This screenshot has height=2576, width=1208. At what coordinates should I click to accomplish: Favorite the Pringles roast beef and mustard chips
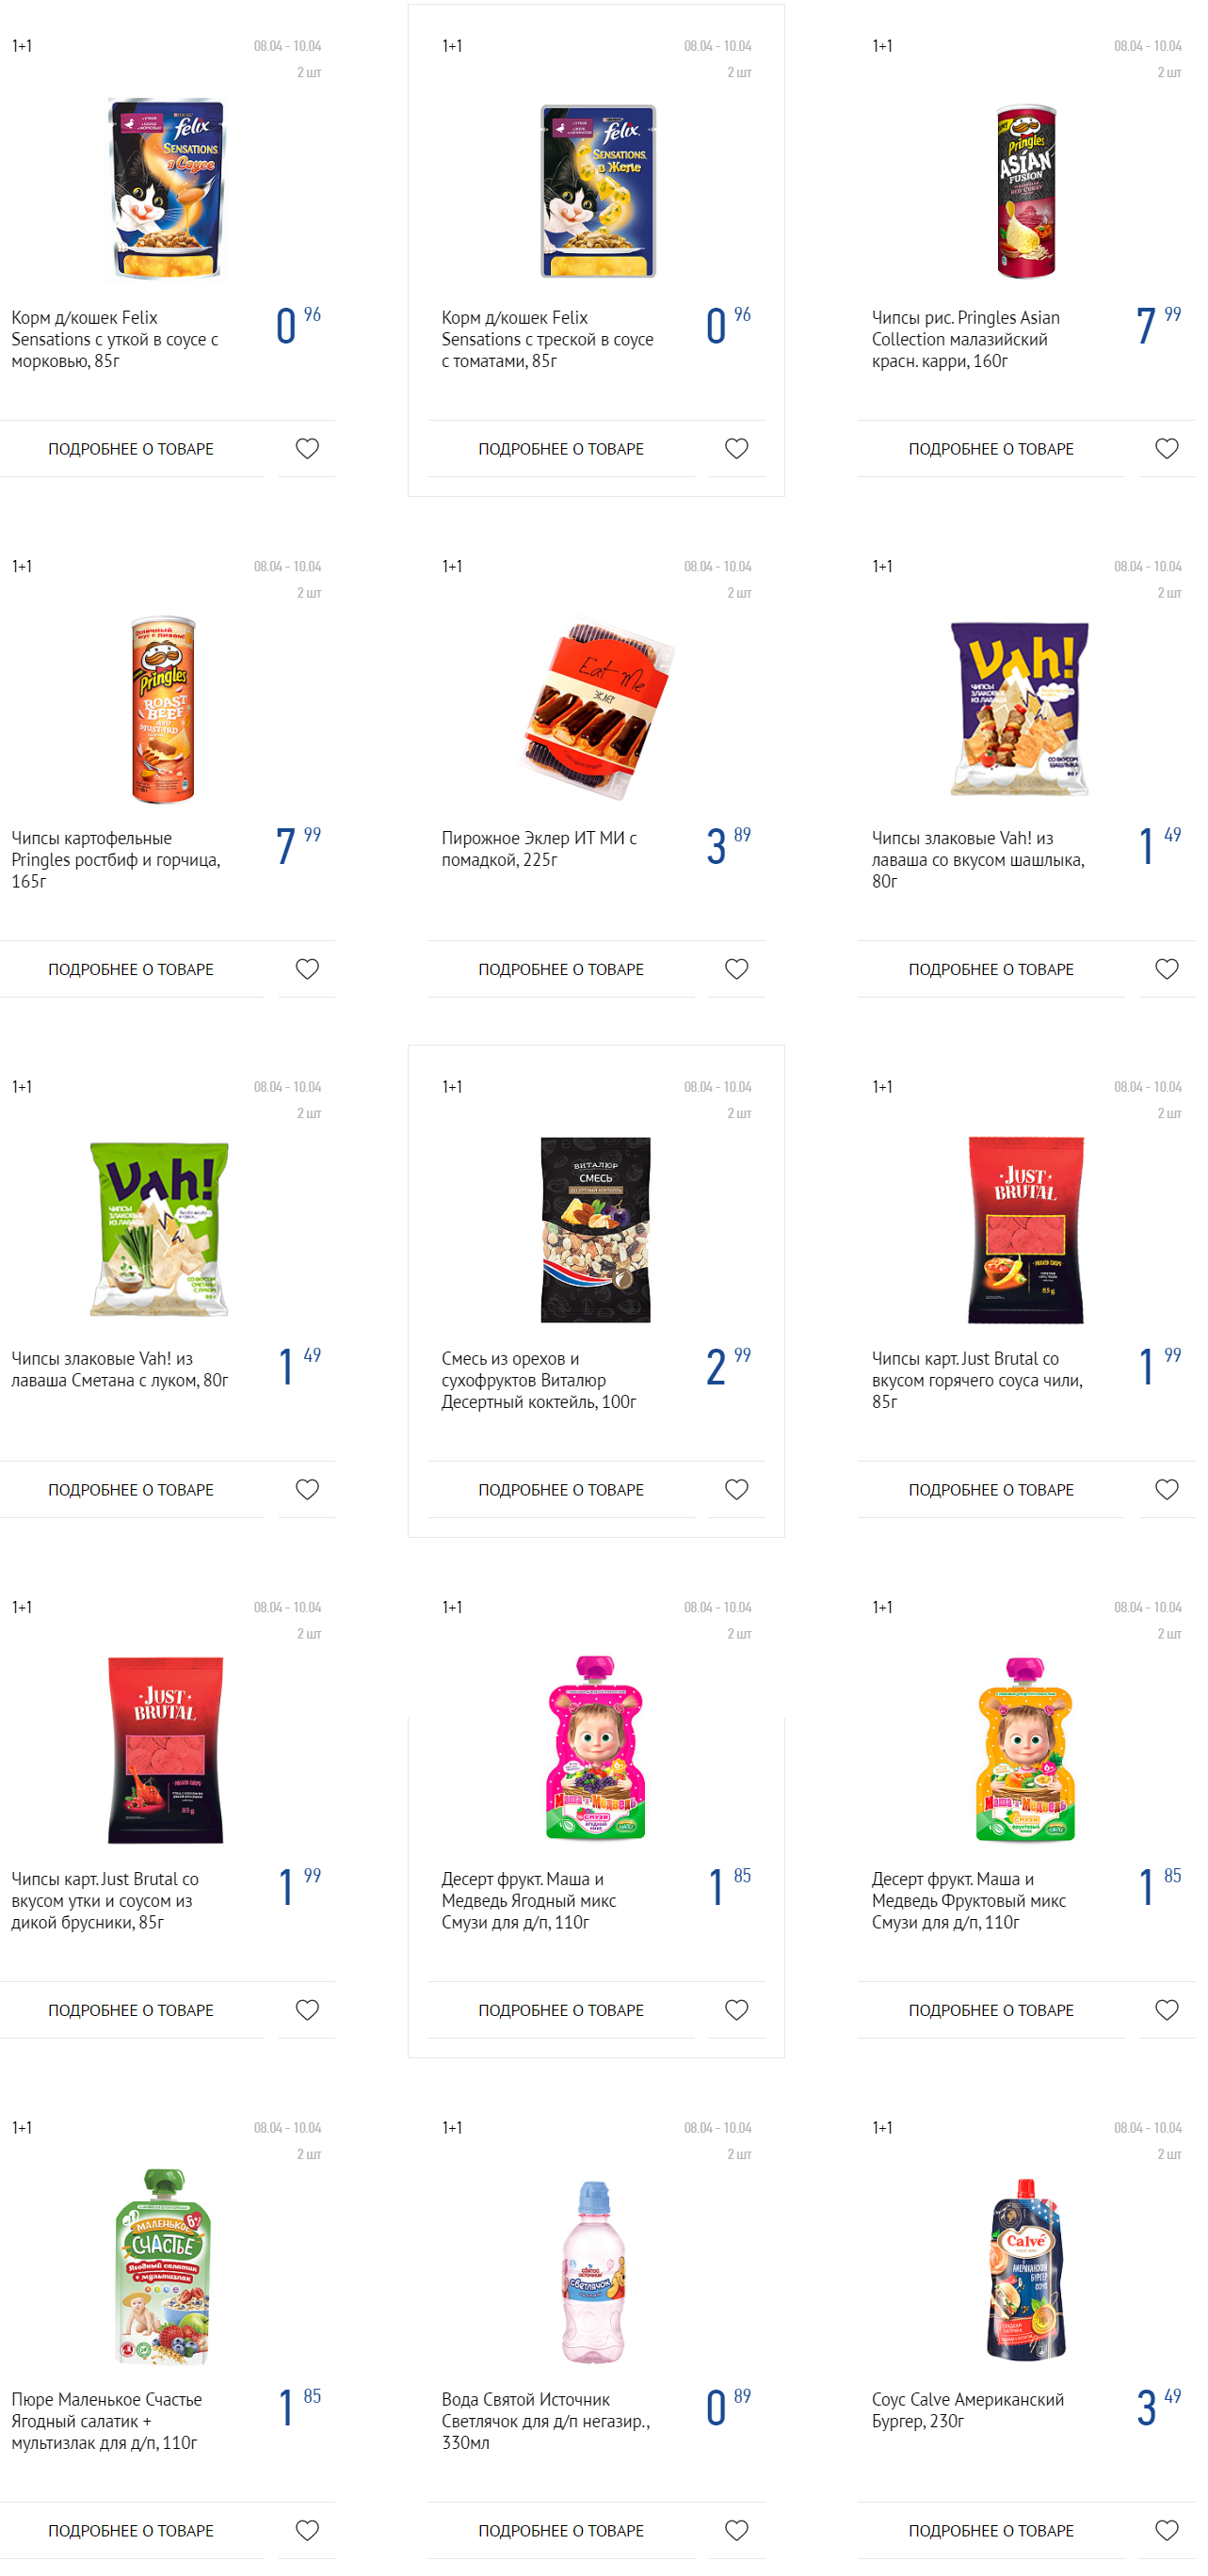click(307, 968)
